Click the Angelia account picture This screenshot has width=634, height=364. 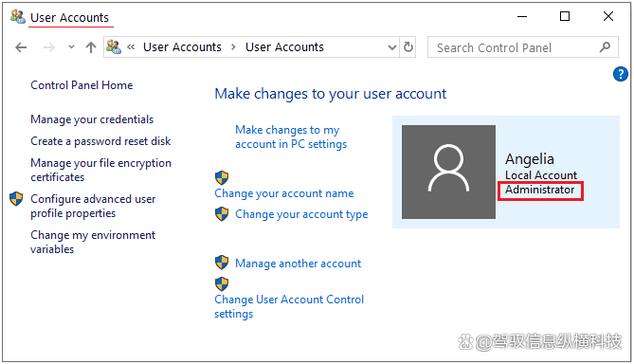[x=448, y=172]
